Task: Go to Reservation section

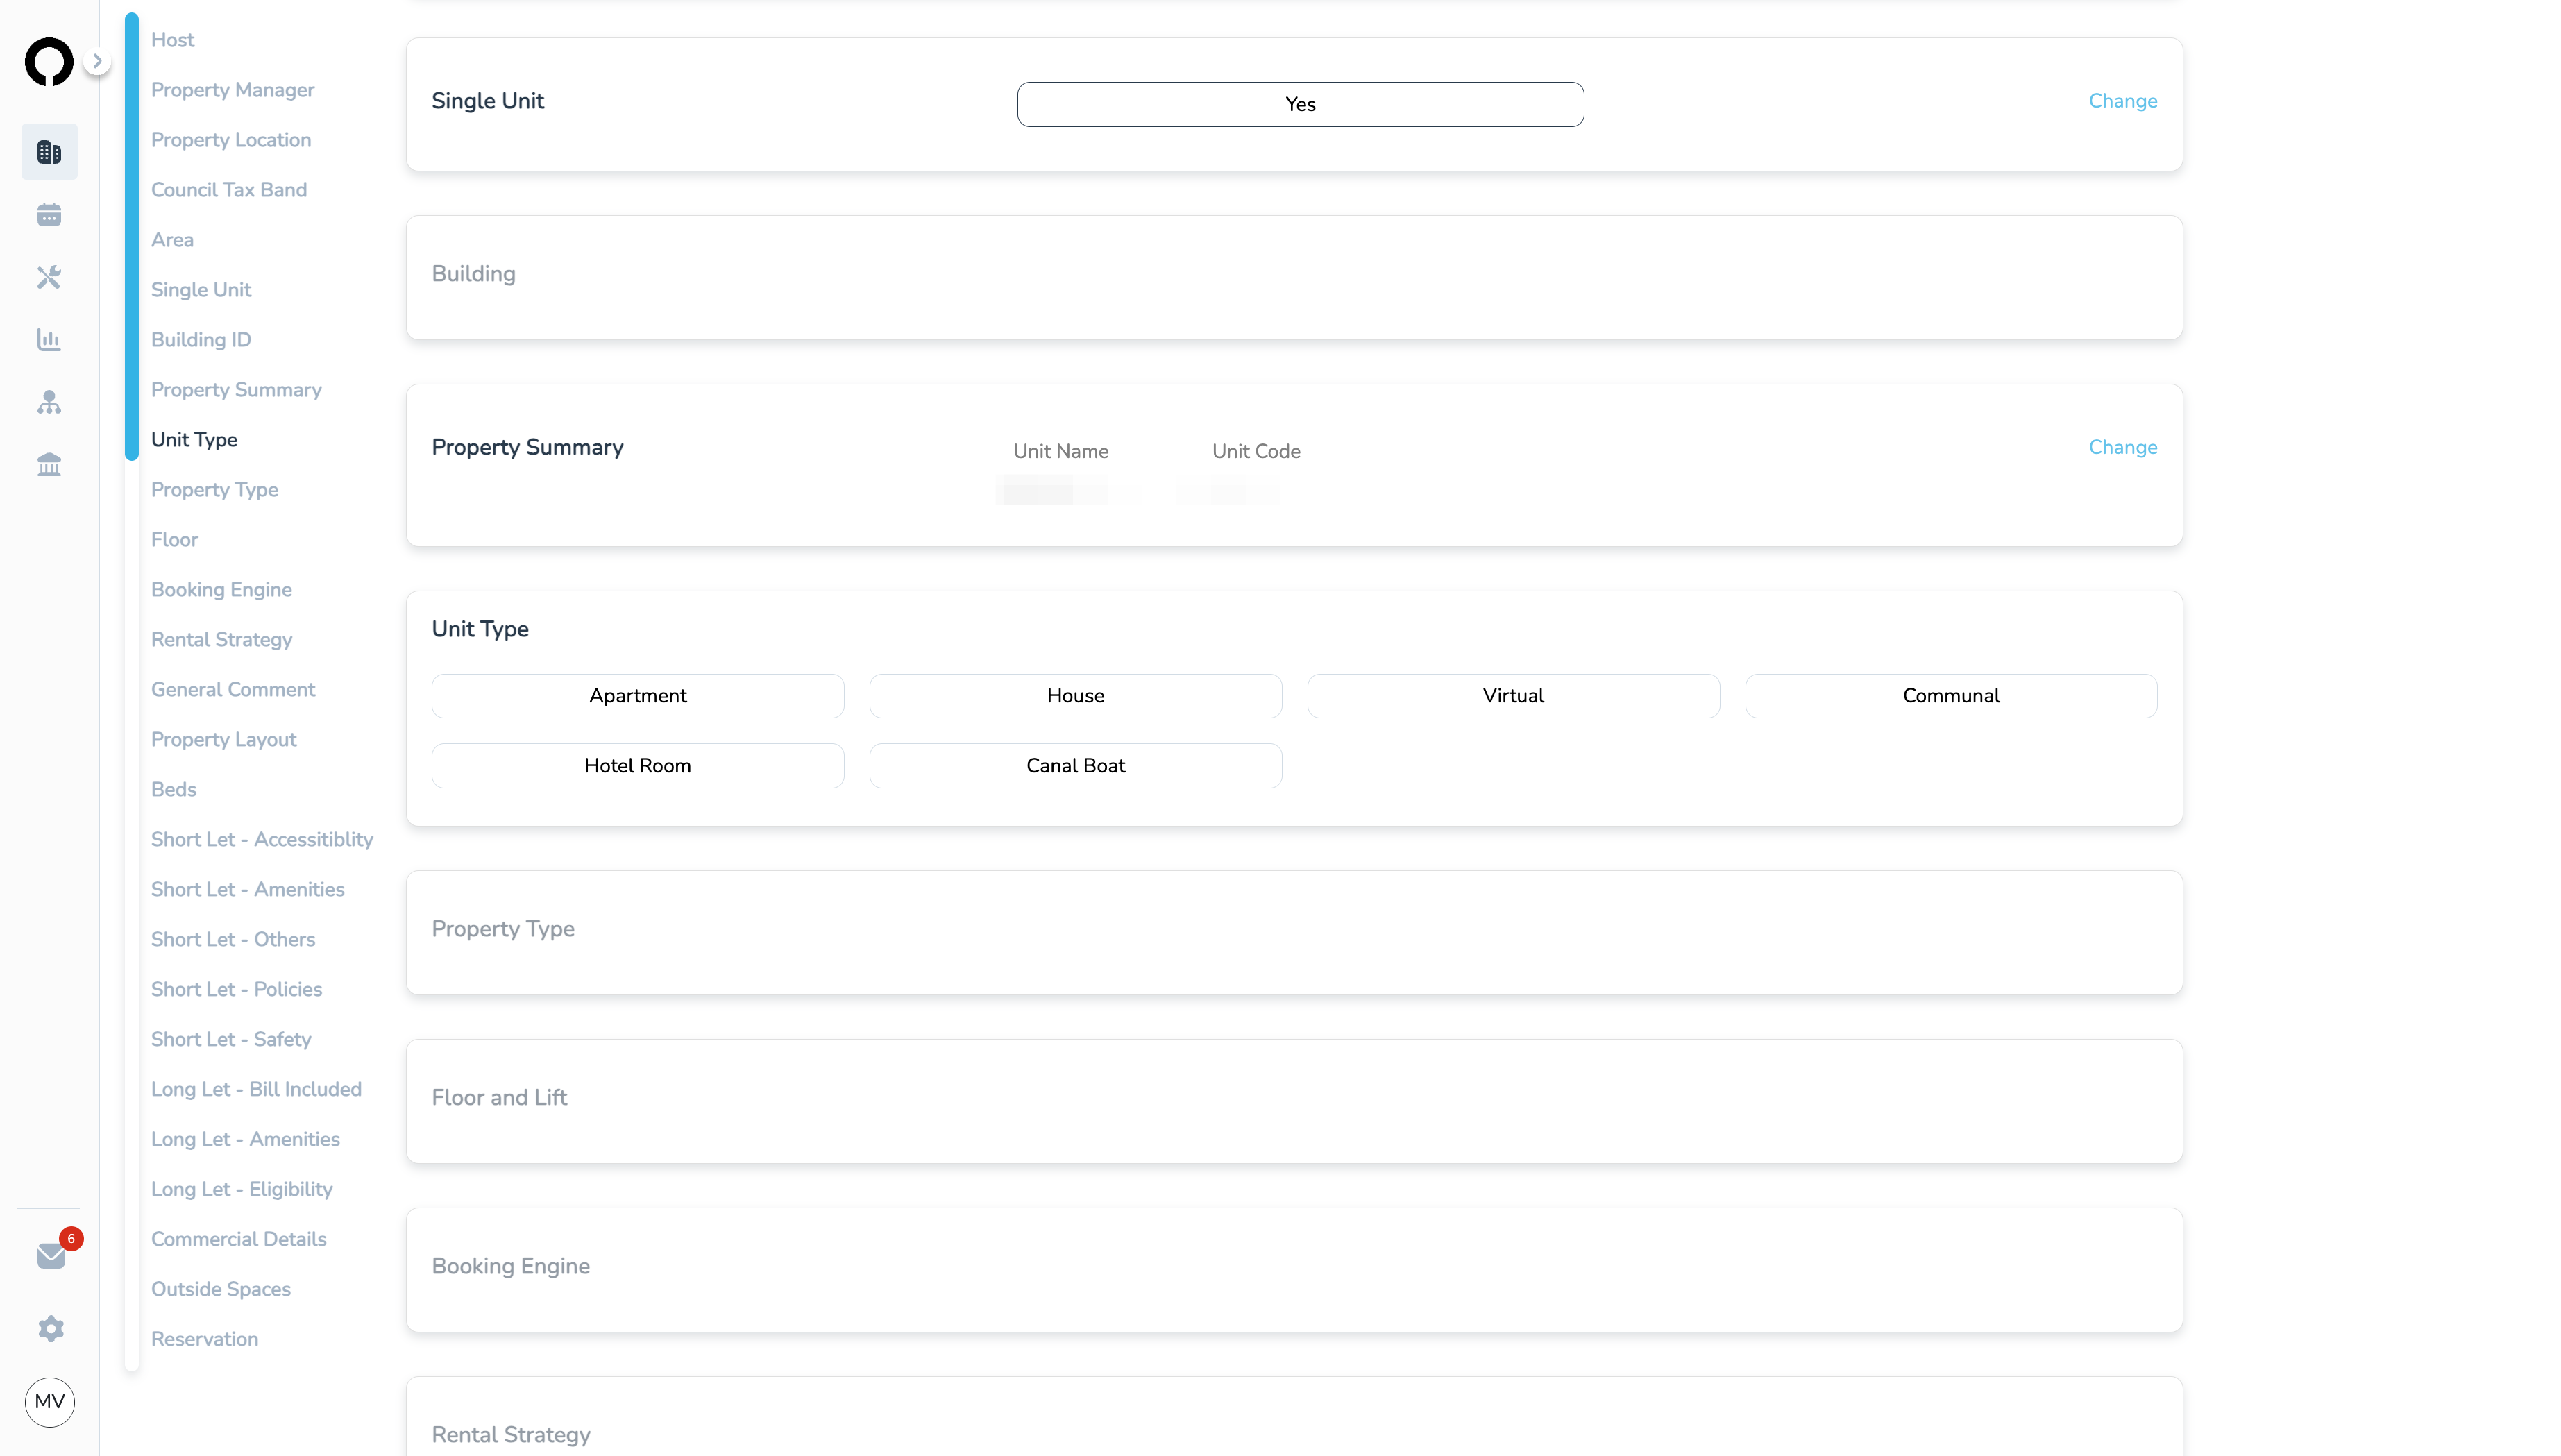Action: point(205,1340)
